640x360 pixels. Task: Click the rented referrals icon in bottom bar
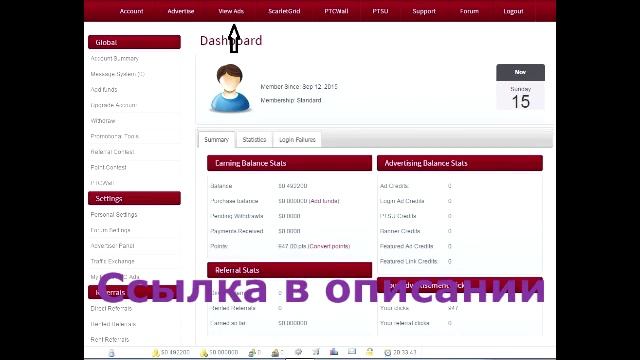pyautogui.click(x=276, y=352)
